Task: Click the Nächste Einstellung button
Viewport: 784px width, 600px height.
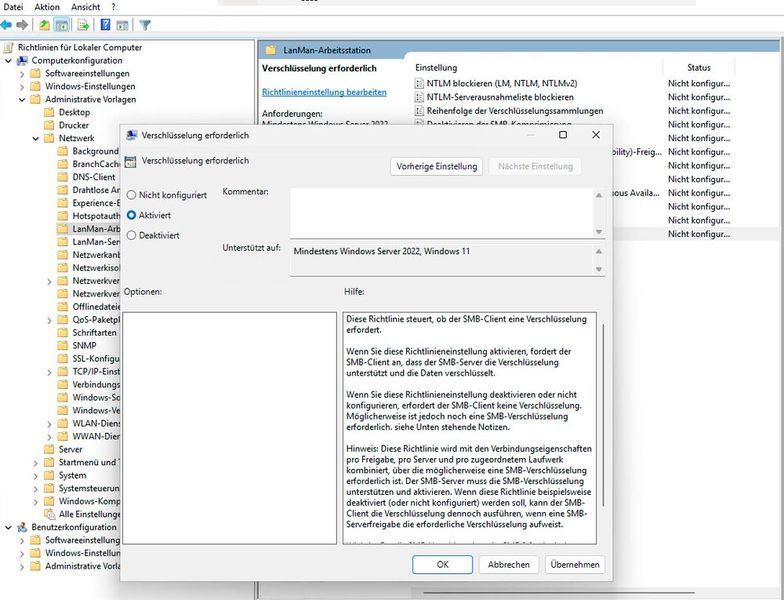Action: [x=535, y=166]
